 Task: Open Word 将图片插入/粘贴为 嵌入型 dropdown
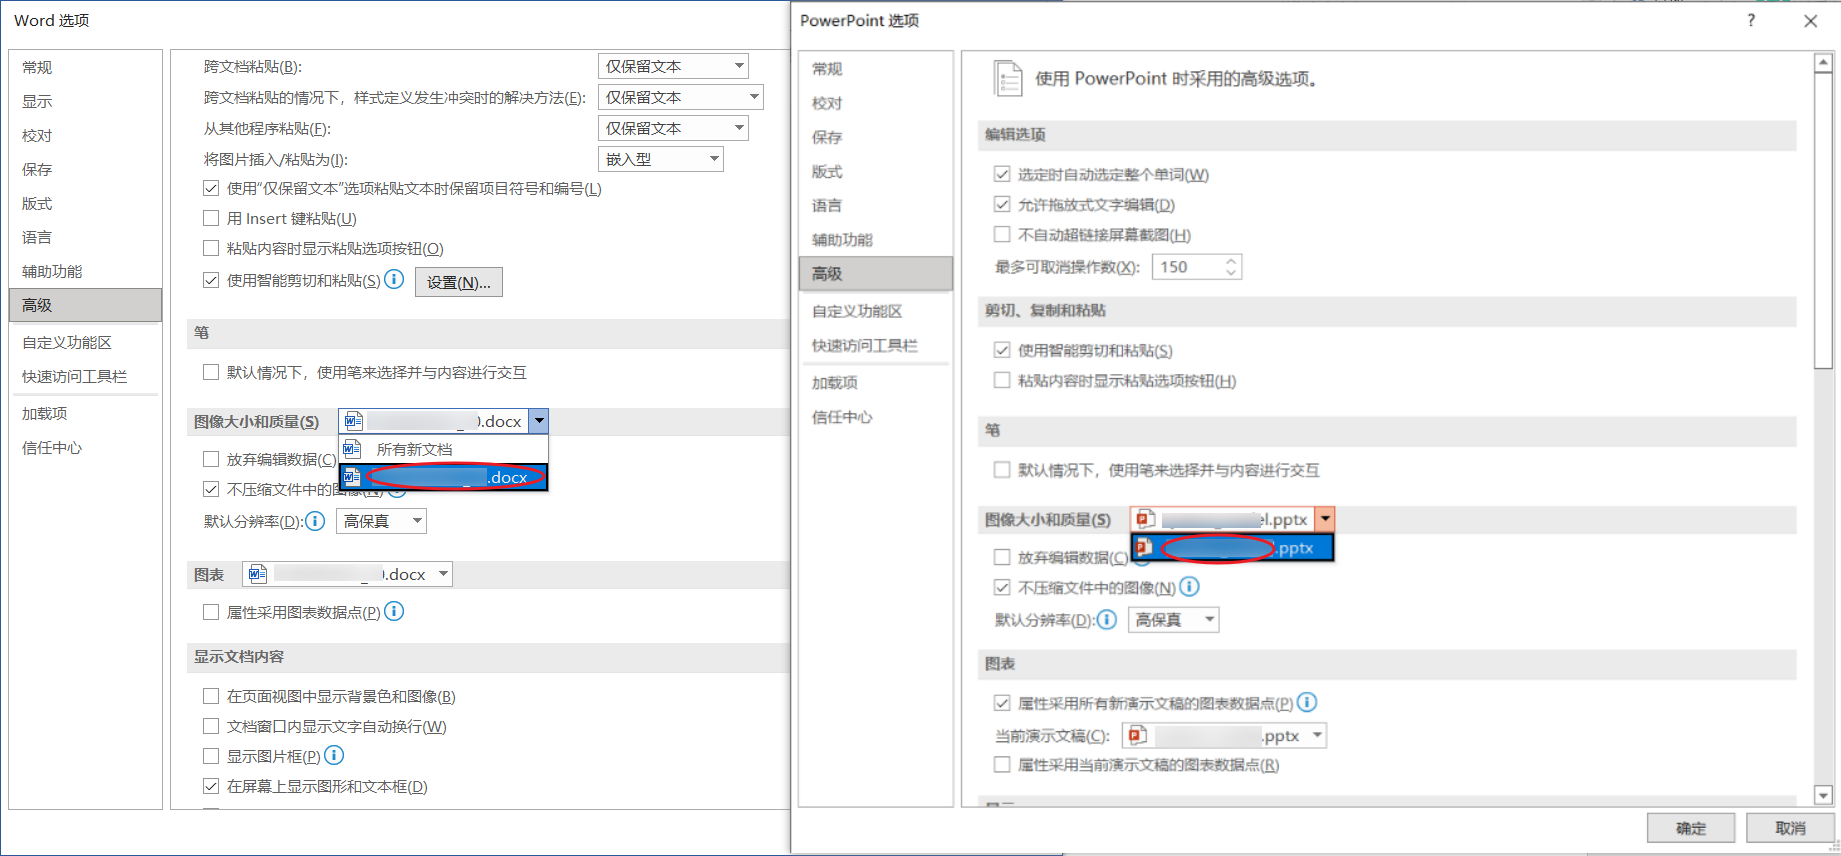click(661, 159)
